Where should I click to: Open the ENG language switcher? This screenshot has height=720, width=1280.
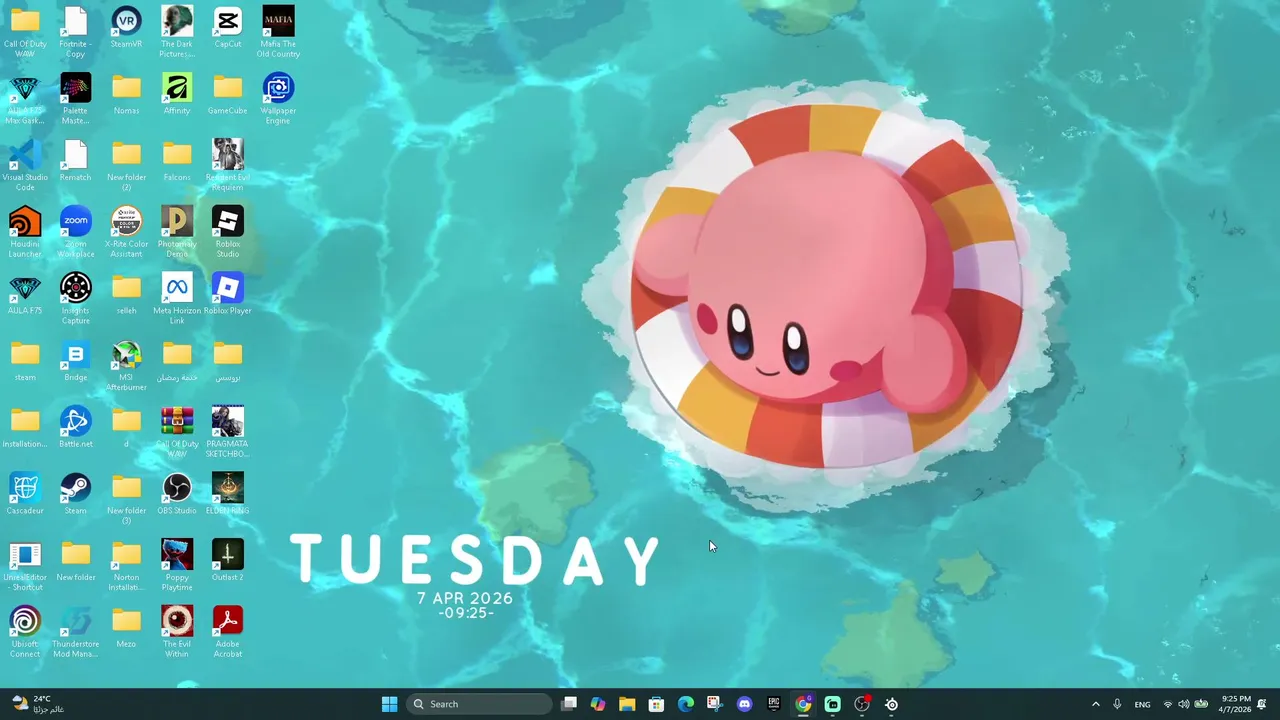point(1142,704)
